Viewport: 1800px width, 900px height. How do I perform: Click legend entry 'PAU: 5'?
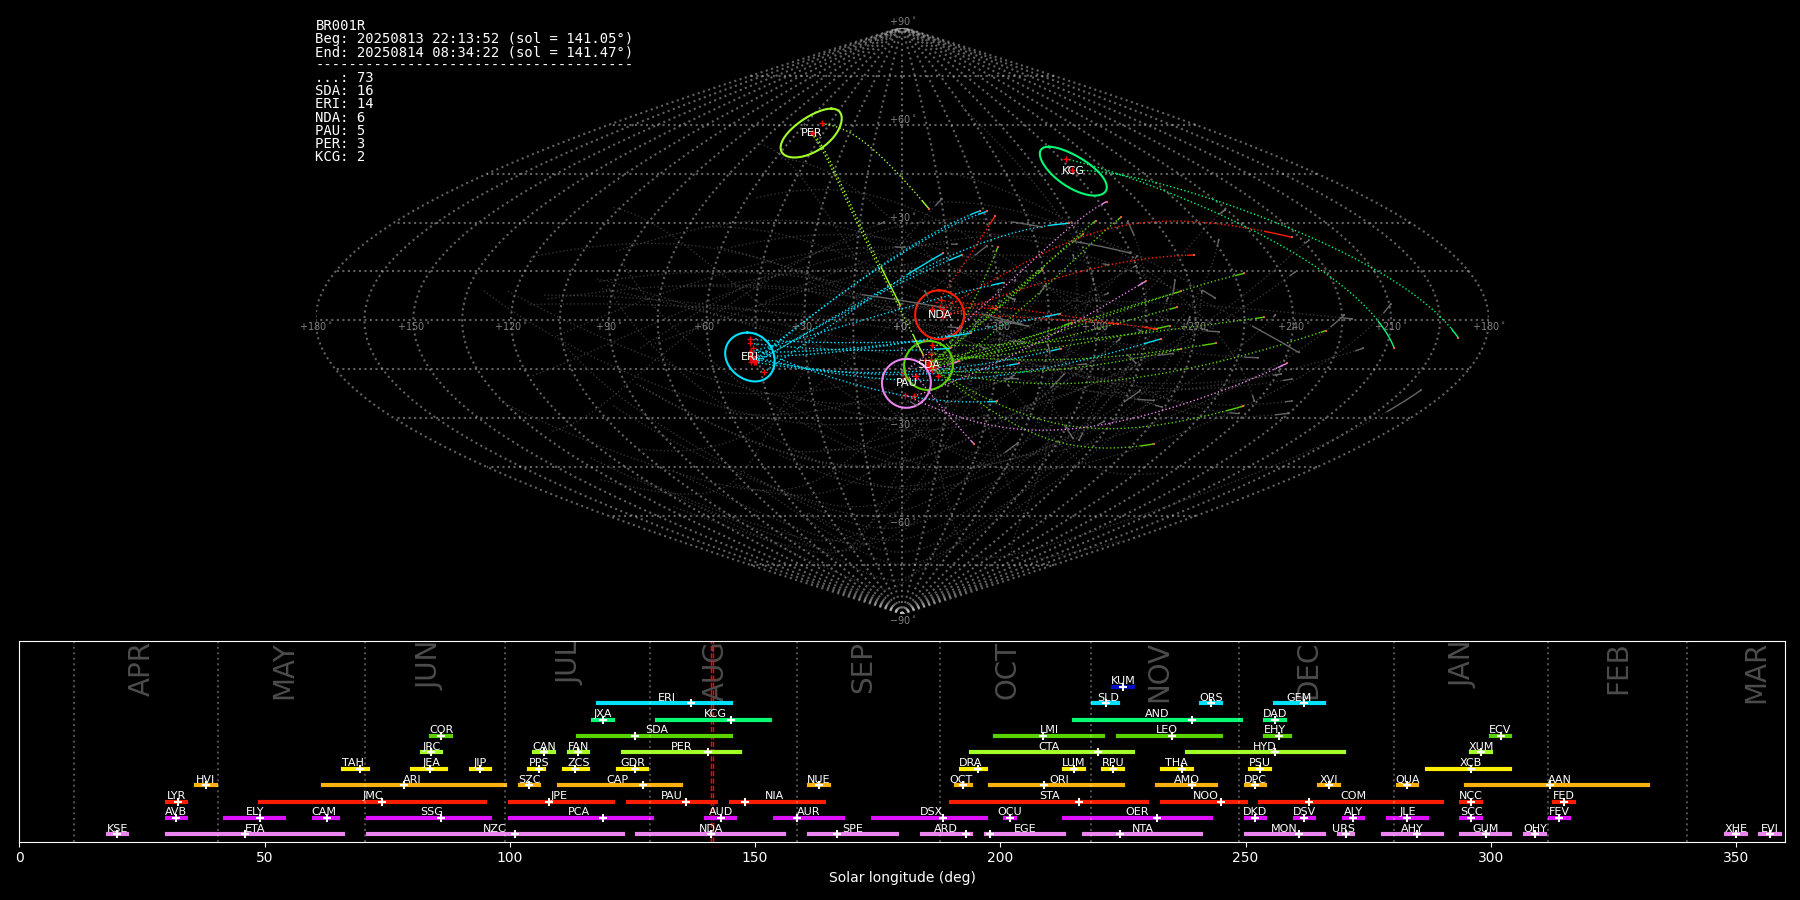(x=340, y=130)
